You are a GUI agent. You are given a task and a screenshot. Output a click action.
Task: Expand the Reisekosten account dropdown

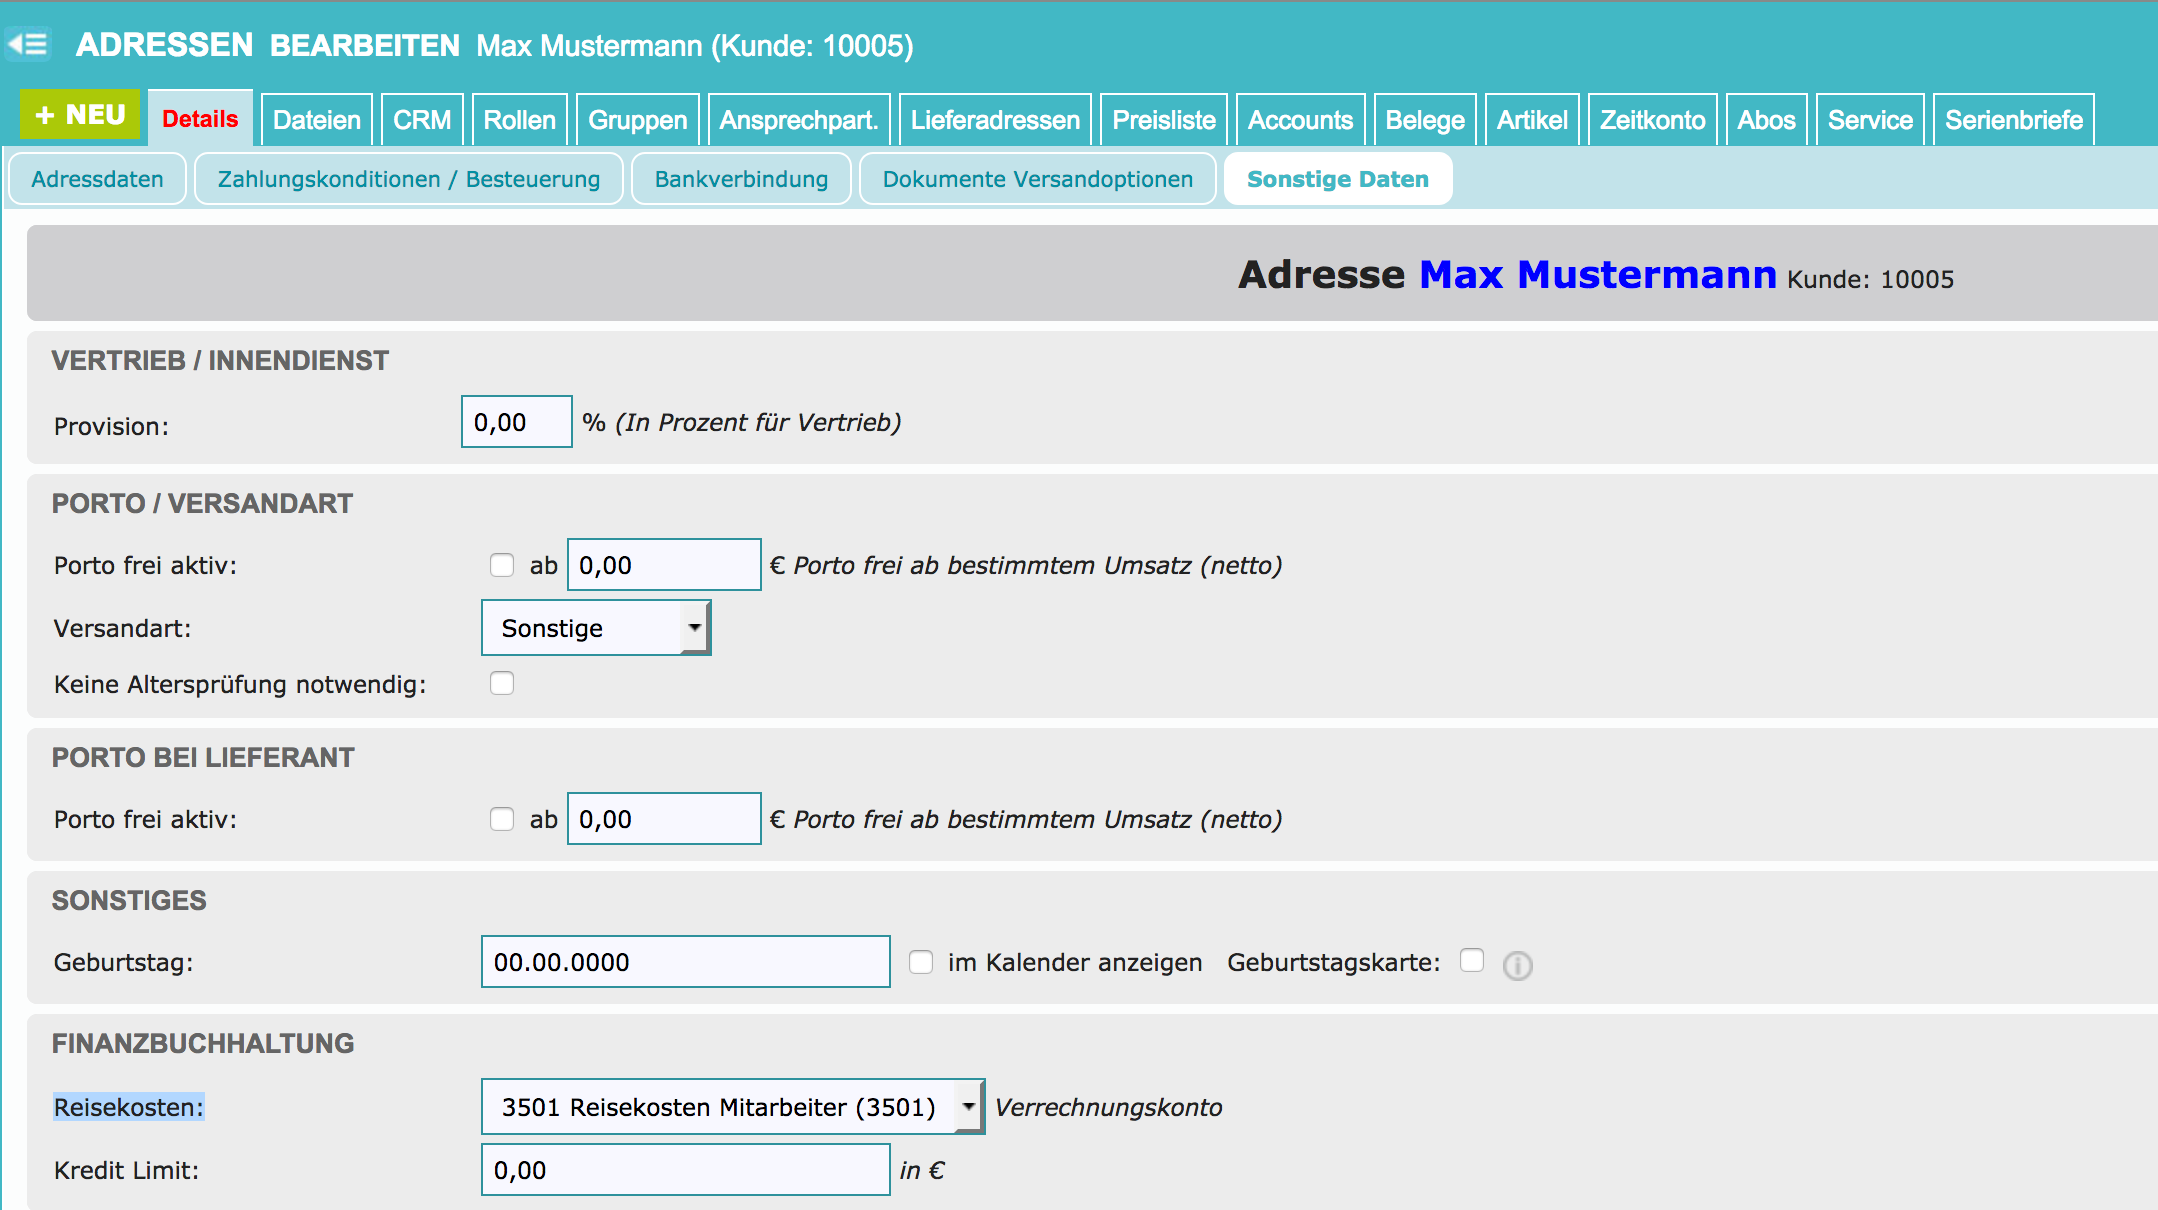pos(732,1106)
